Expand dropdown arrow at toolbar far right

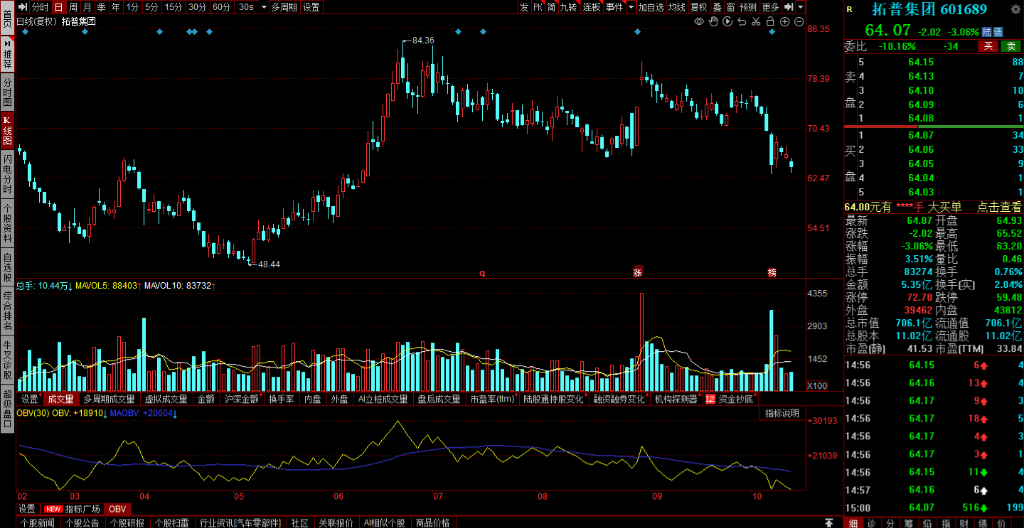[801, 6]
